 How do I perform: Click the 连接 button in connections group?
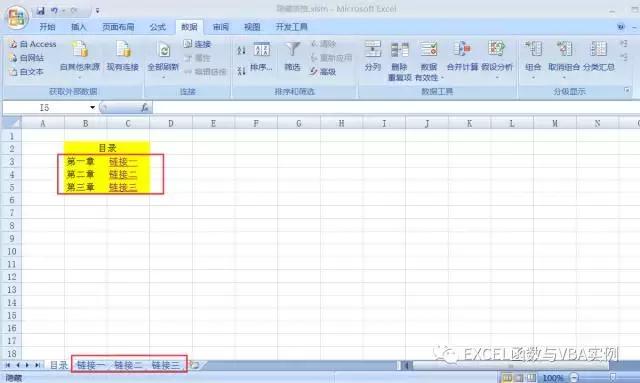click(197, 44)
